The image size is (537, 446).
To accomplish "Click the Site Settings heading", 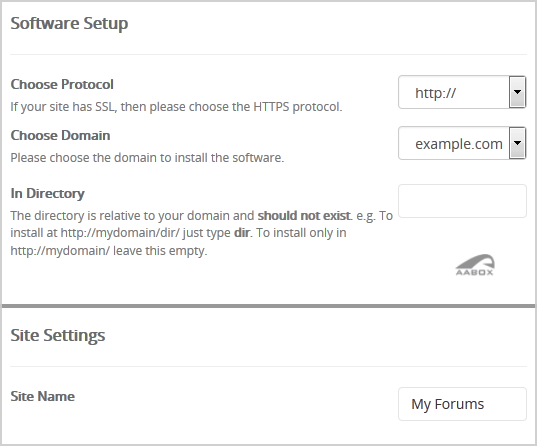I will coord(58,335).
